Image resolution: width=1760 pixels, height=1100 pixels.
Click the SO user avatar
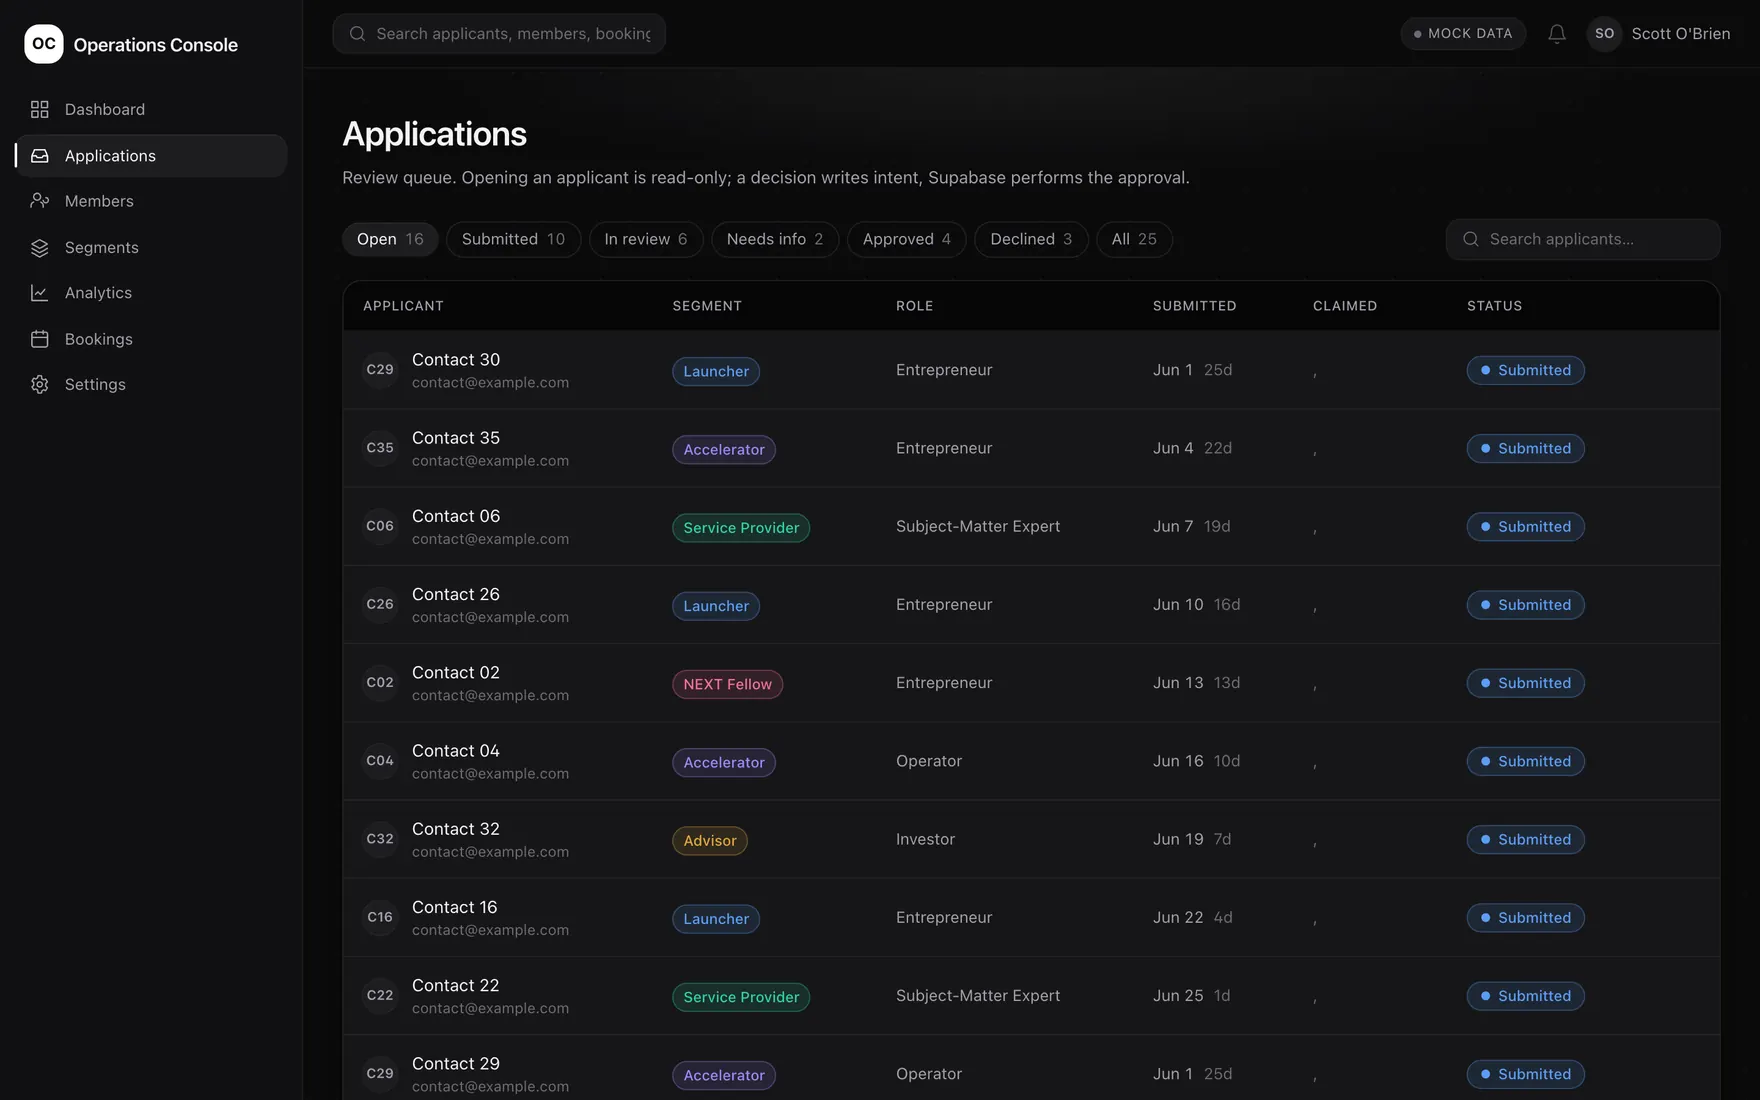click(x=1604, y=34)
